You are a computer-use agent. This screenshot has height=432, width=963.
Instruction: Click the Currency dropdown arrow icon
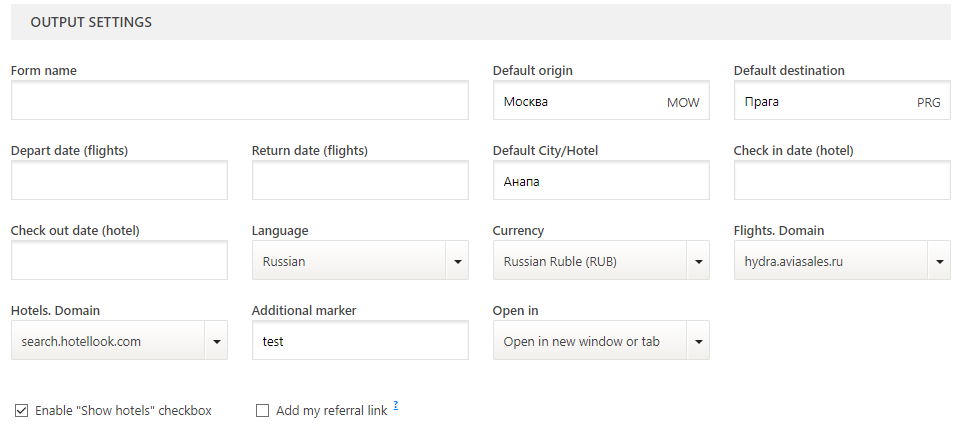698,261
